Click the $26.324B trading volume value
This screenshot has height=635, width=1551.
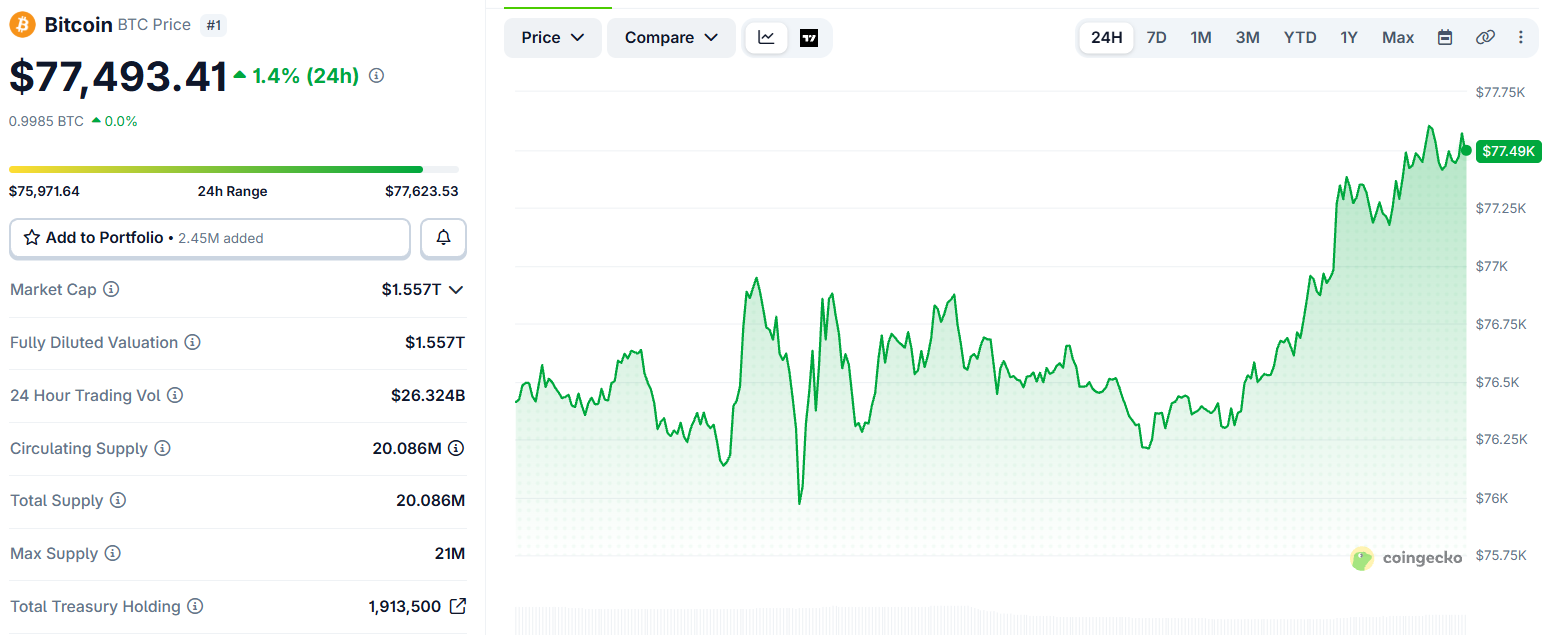pos(428,395)
